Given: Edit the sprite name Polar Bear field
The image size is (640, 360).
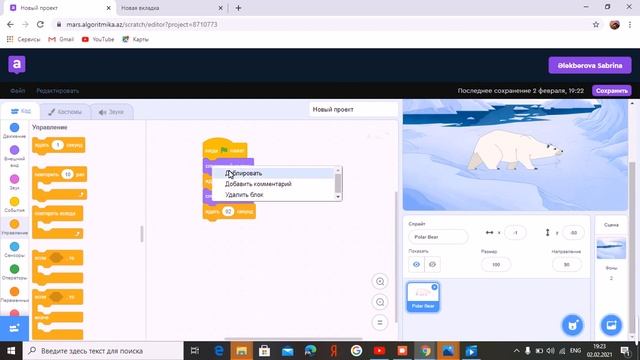Looking at the screenshot, I should [438, 237].
